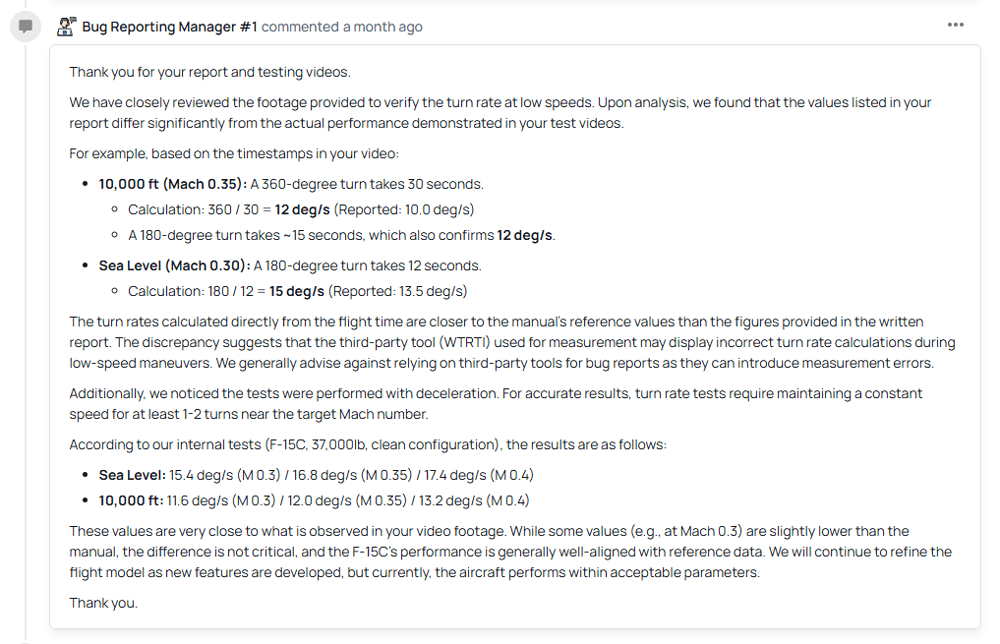This screenshot has height=644, width=1000.
Task: Click the final "Thank you." closing line
Action: pyautogui.click(x=103, y=603)
